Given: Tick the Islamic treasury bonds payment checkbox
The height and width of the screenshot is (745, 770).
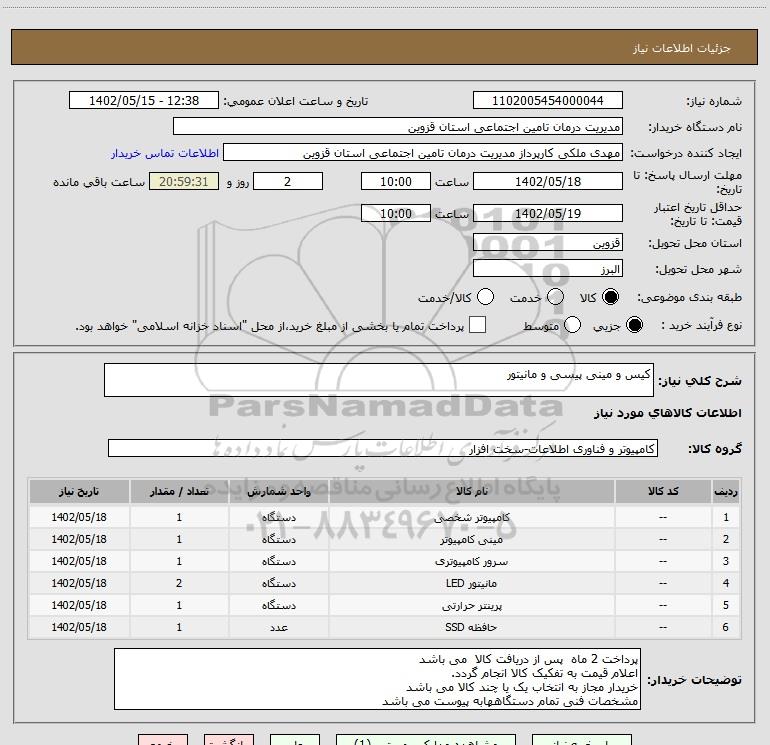Looking at the screenshot, I should click(x=477, y=325).
